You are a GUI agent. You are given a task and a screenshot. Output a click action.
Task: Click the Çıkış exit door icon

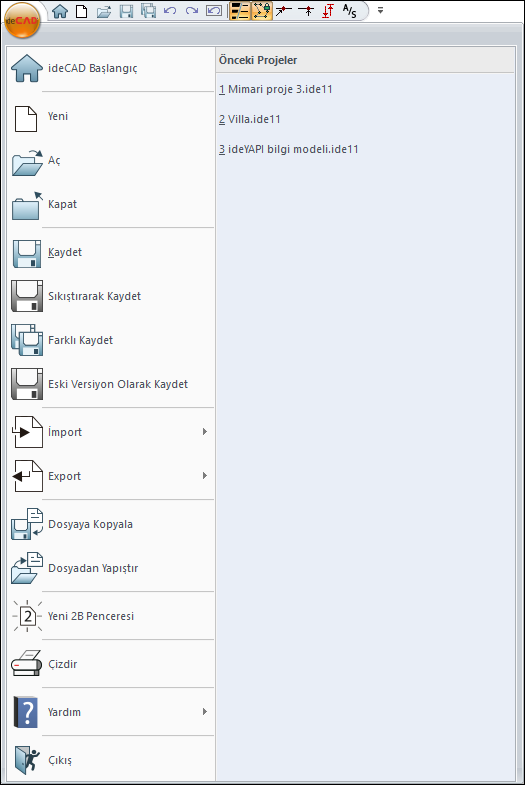[x=27, y=759]
